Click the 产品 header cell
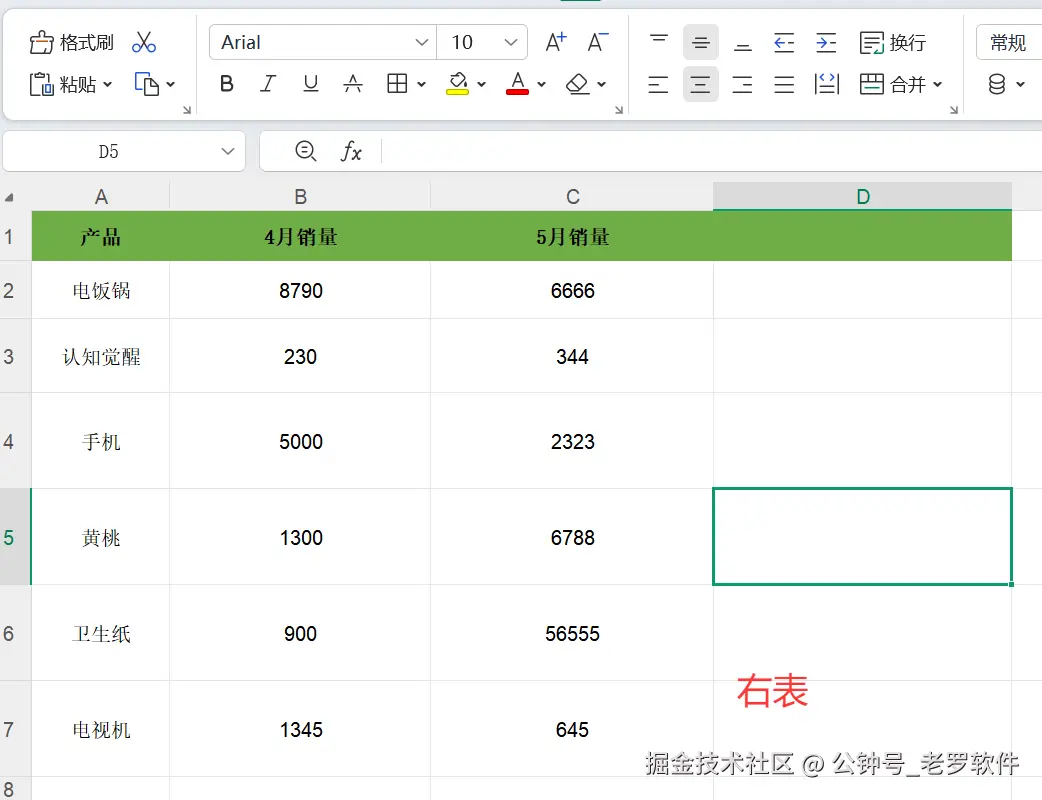 [x=100, y=237]
